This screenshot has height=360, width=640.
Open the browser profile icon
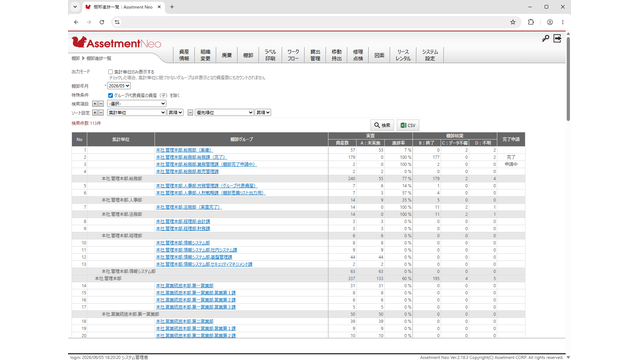coord(550,22)
